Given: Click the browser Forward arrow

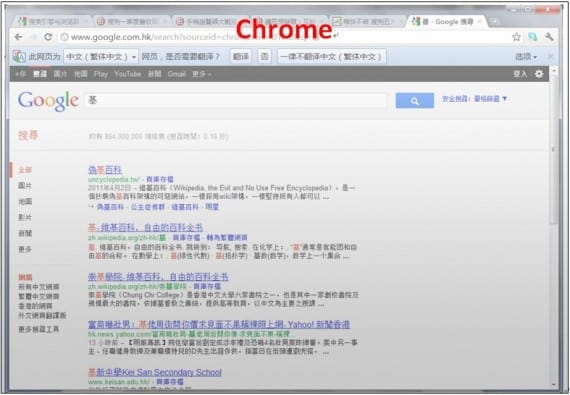Looking at the screenshot, I should [x=33, y=37].
